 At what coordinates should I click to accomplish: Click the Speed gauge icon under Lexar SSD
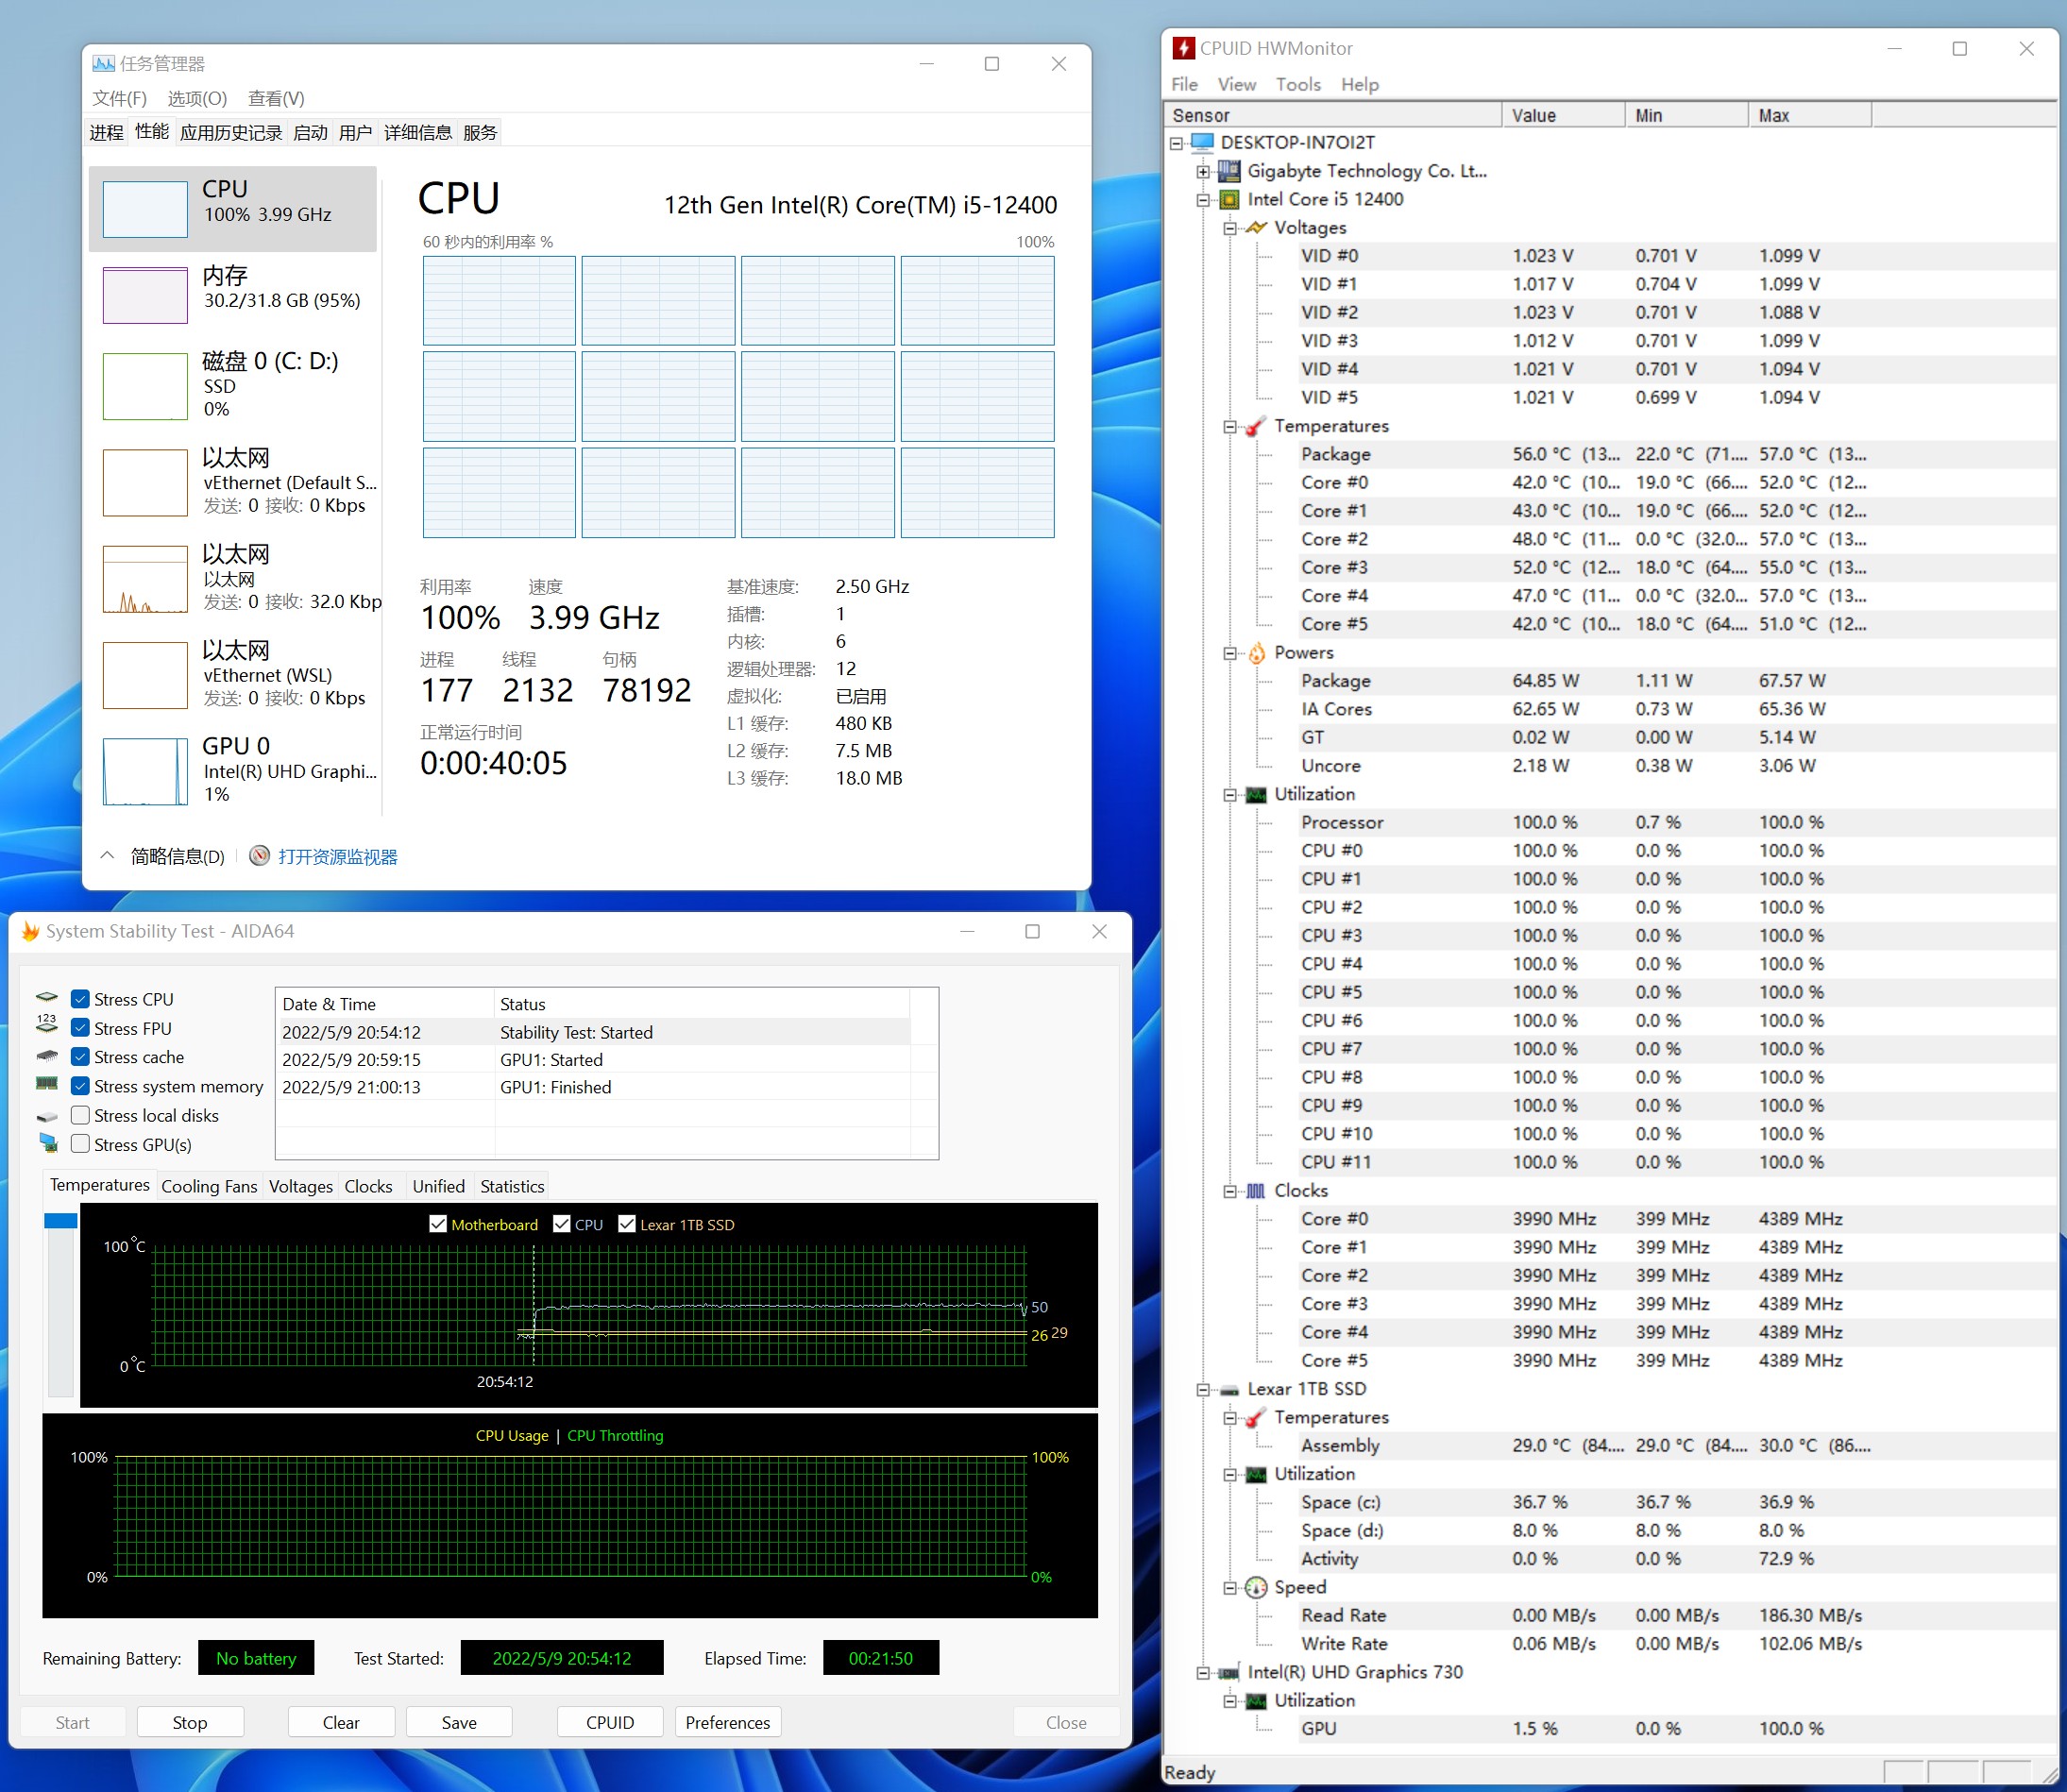point(1256,1588)
